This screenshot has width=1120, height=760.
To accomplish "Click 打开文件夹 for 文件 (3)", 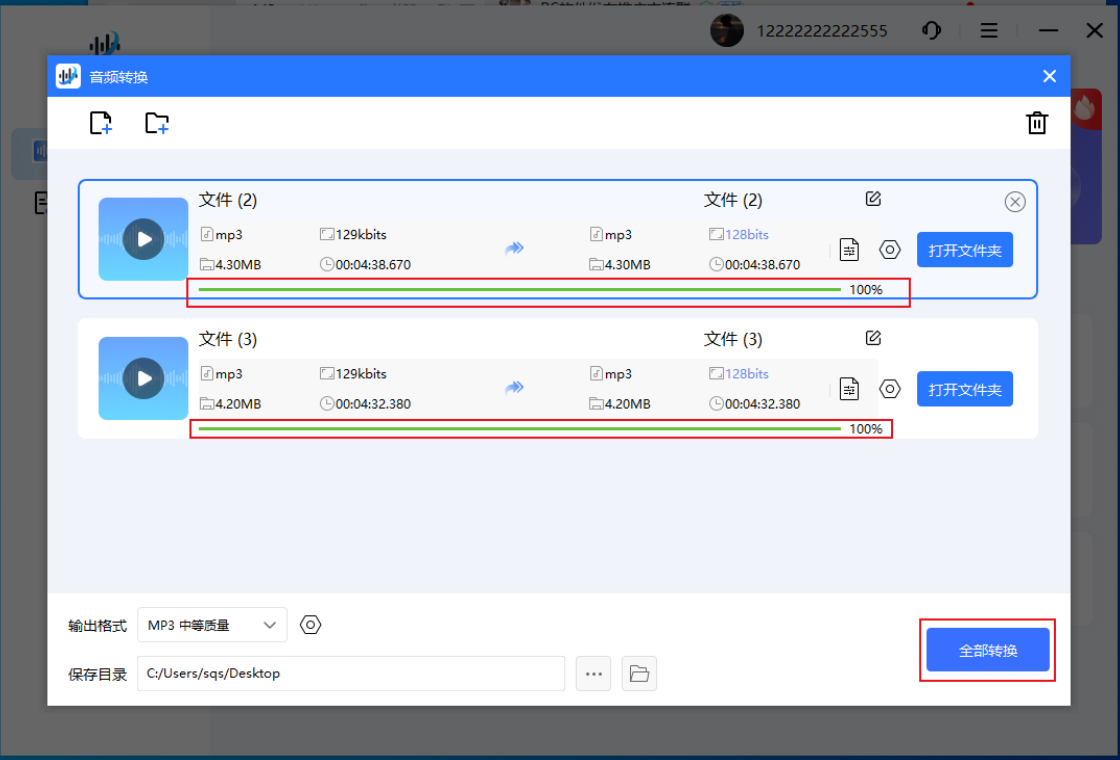I will click(x=965, y=389).
